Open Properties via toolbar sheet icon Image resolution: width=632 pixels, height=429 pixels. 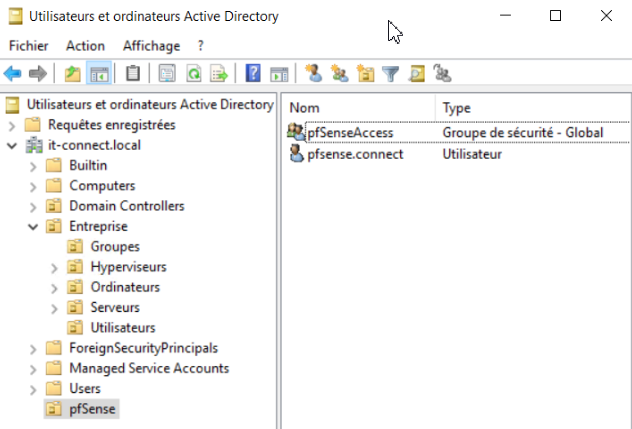[167, 74]
